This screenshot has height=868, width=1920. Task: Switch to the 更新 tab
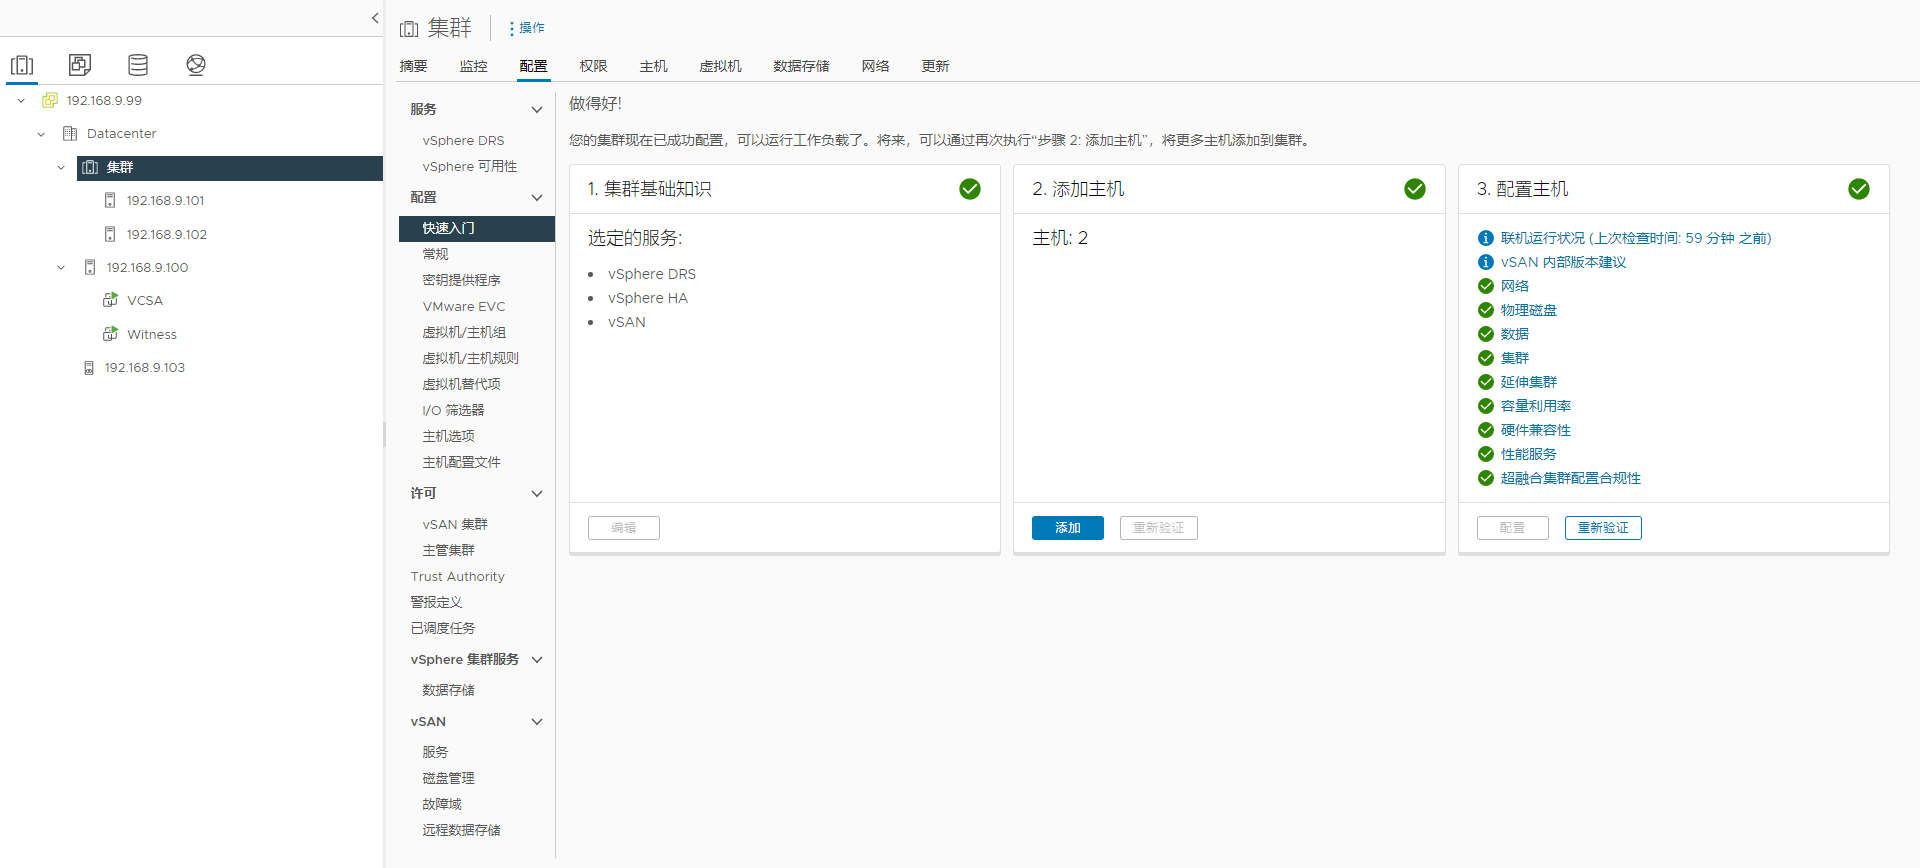coord(935,66)
